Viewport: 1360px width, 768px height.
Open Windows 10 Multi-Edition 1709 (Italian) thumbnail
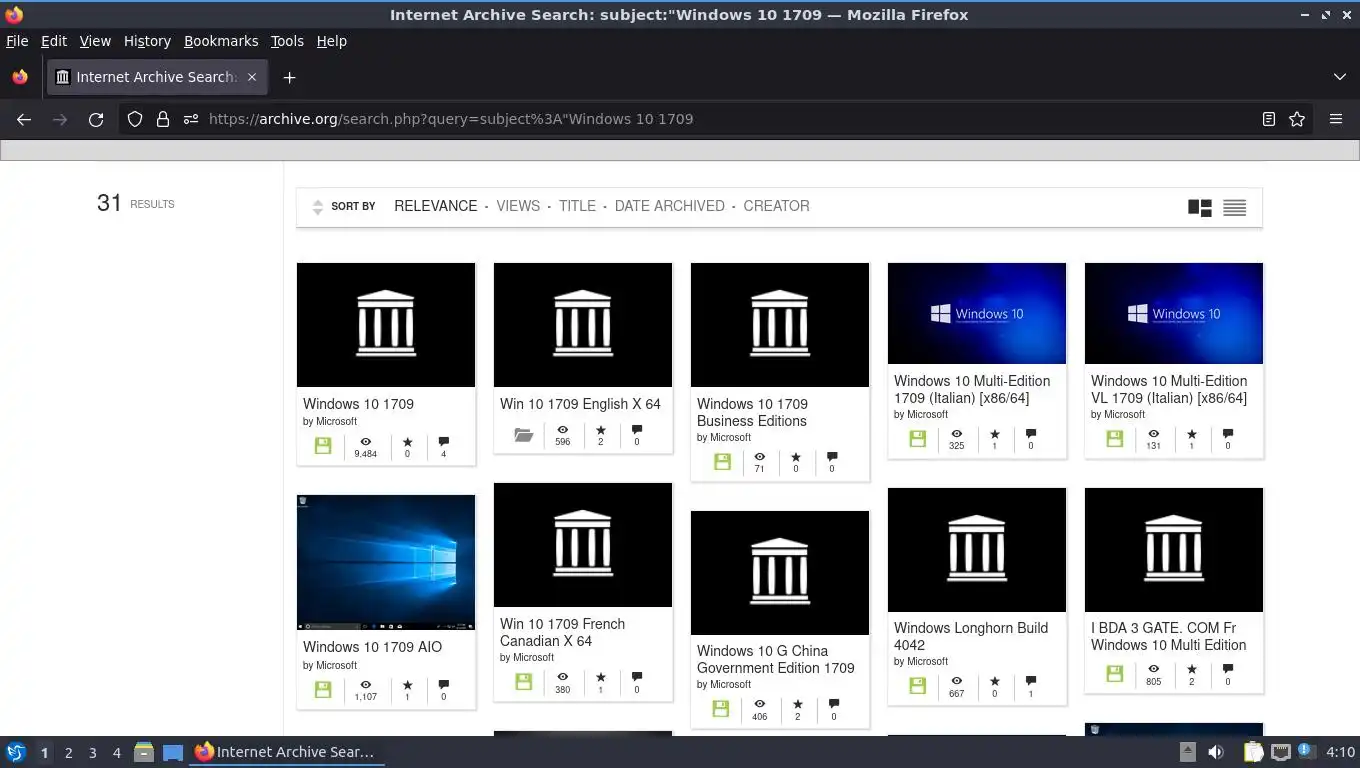[x=977, y=314]
